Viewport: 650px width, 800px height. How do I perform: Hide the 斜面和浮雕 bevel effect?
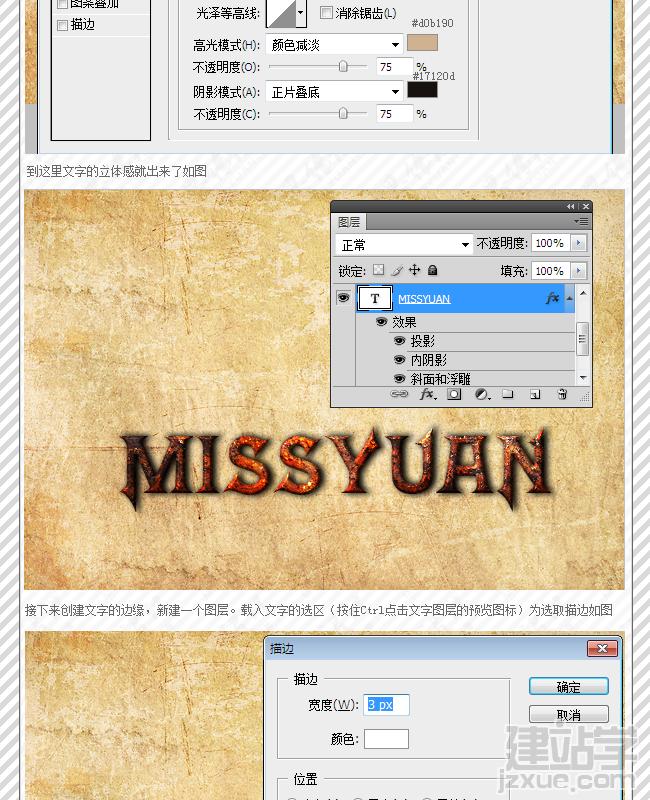pyautogui.click(x=399, y=379)
